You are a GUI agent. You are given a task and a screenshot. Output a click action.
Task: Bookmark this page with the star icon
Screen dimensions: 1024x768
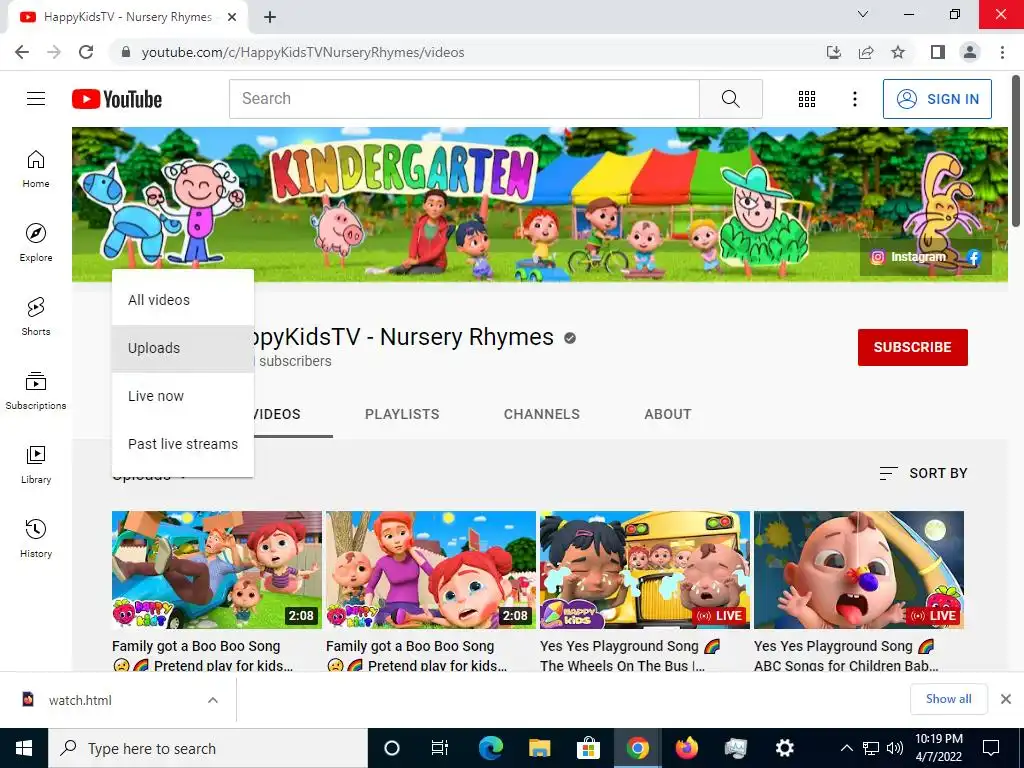click(x=898, y=52)
